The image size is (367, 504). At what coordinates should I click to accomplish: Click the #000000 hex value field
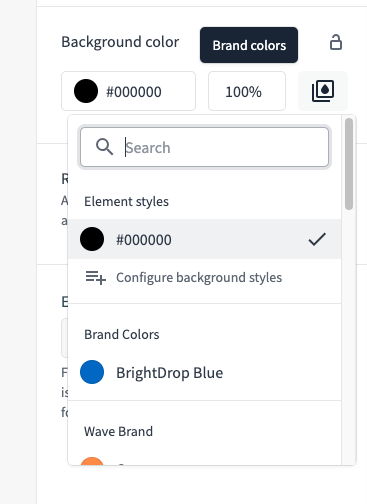coord(128,91)
